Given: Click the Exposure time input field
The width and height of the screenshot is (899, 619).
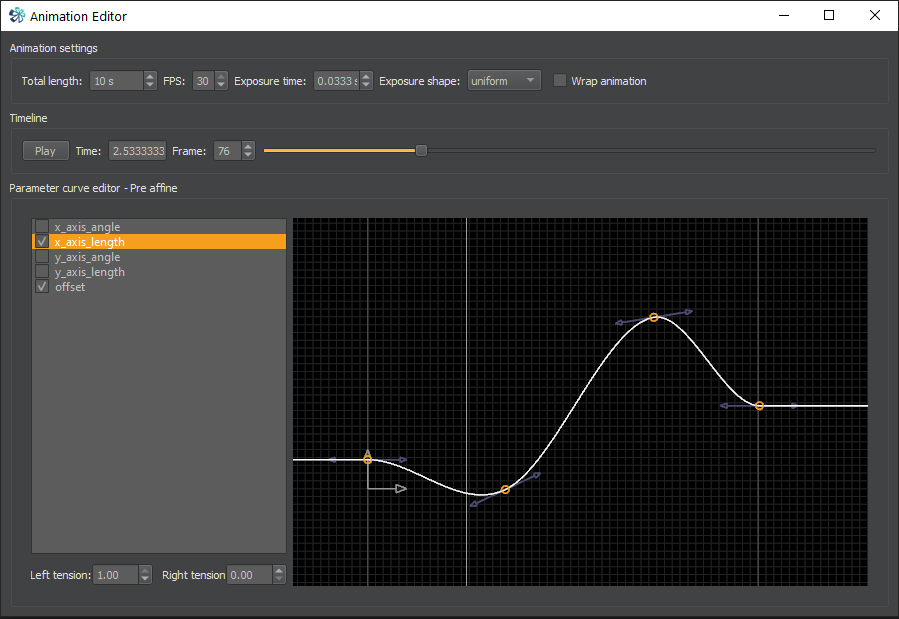Looking at the screenshot, I should [337, 81].
